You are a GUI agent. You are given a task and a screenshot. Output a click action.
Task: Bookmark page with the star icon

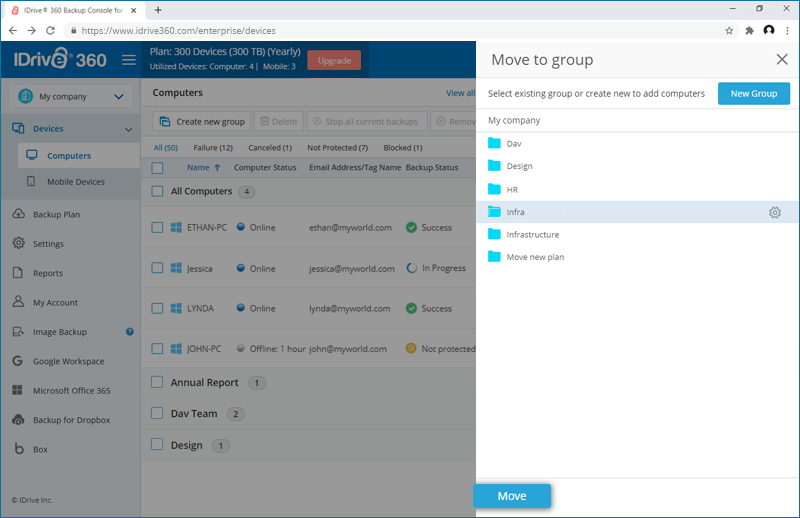tap(729, 31)
